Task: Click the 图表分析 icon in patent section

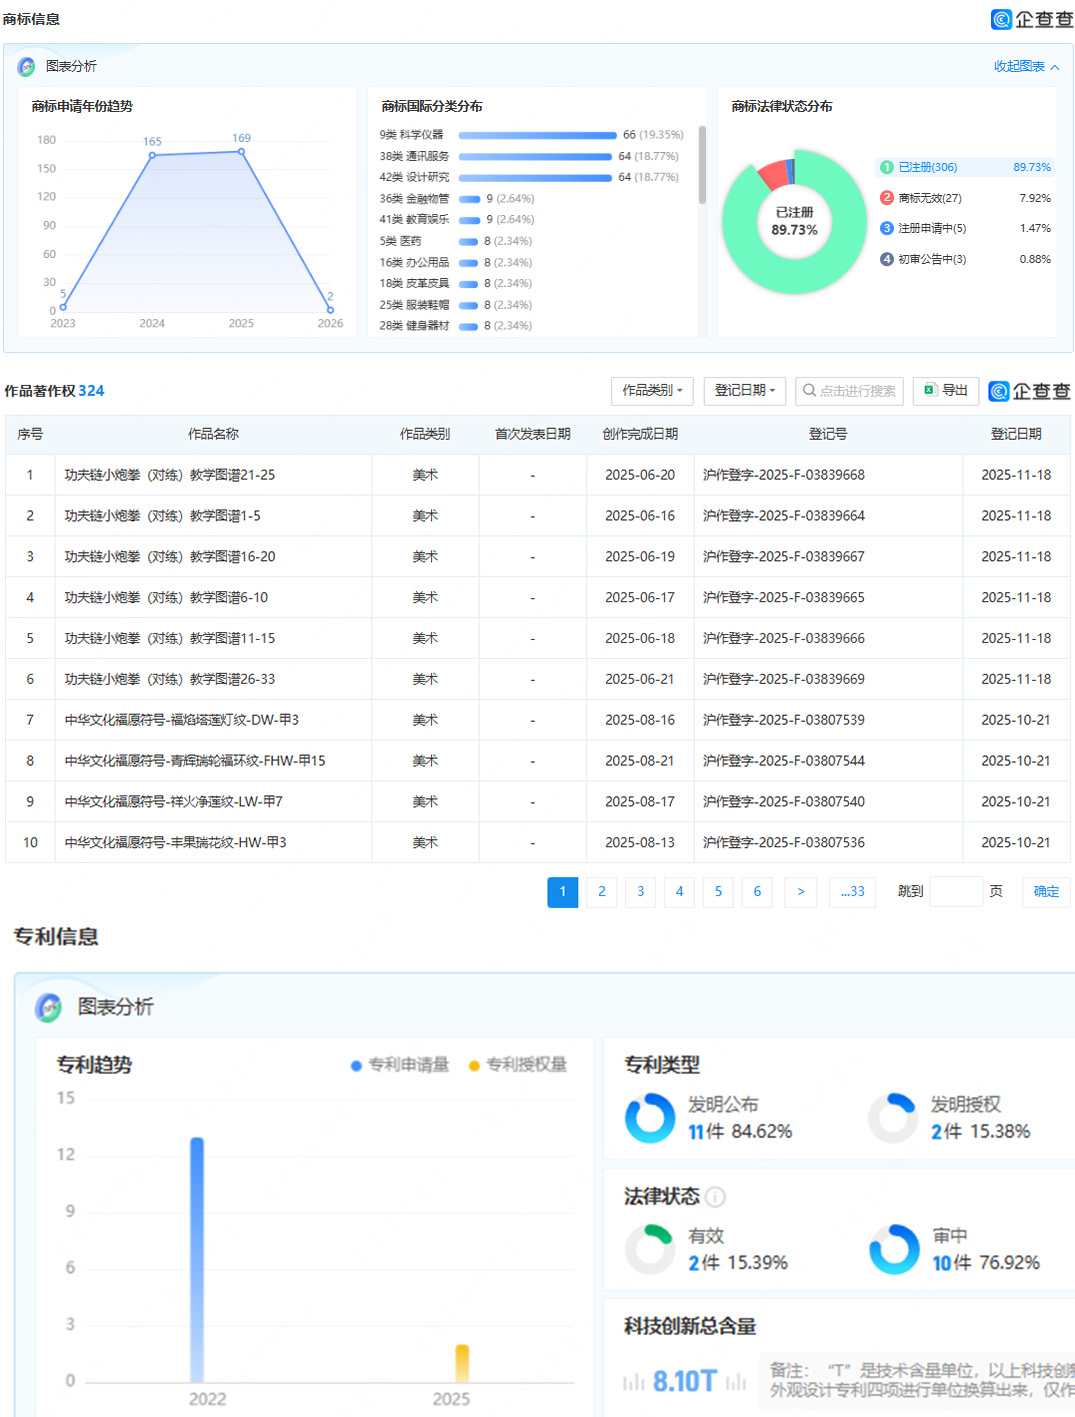Action: click(48, 1007)
